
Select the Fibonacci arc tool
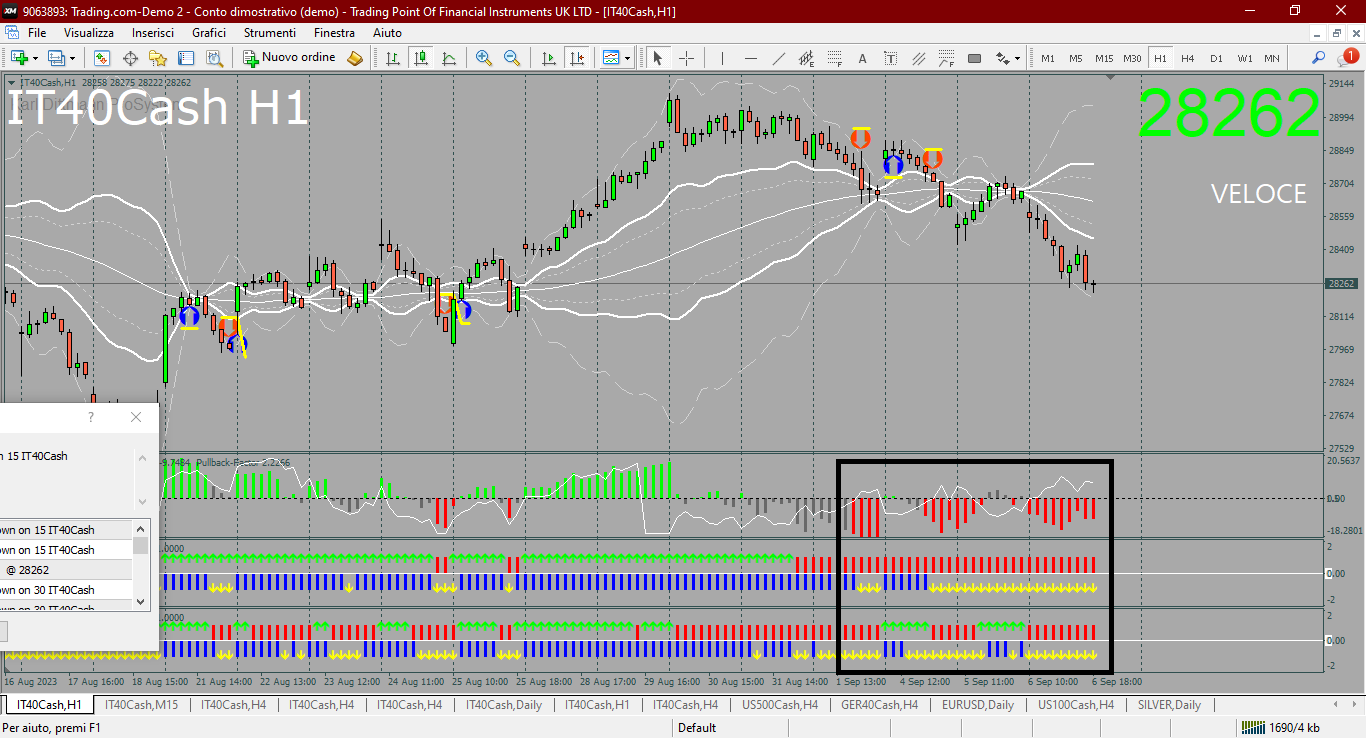tap(946, 58)
